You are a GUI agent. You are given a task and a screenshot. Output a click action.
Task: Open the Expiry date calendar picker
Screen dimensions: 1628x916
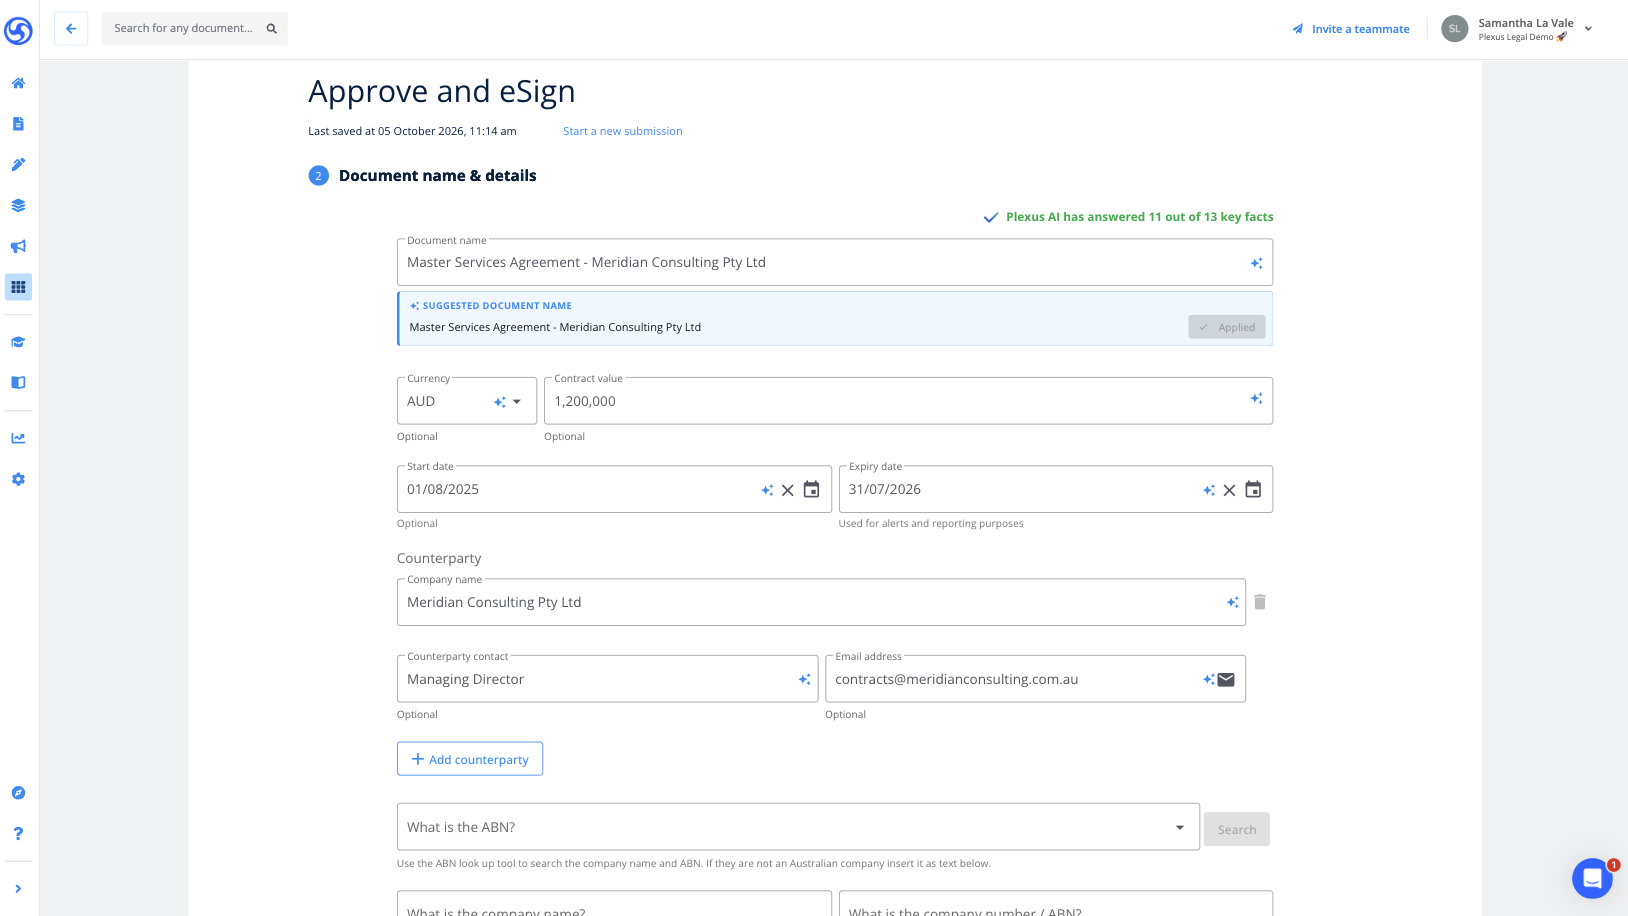click(1253, 489)
